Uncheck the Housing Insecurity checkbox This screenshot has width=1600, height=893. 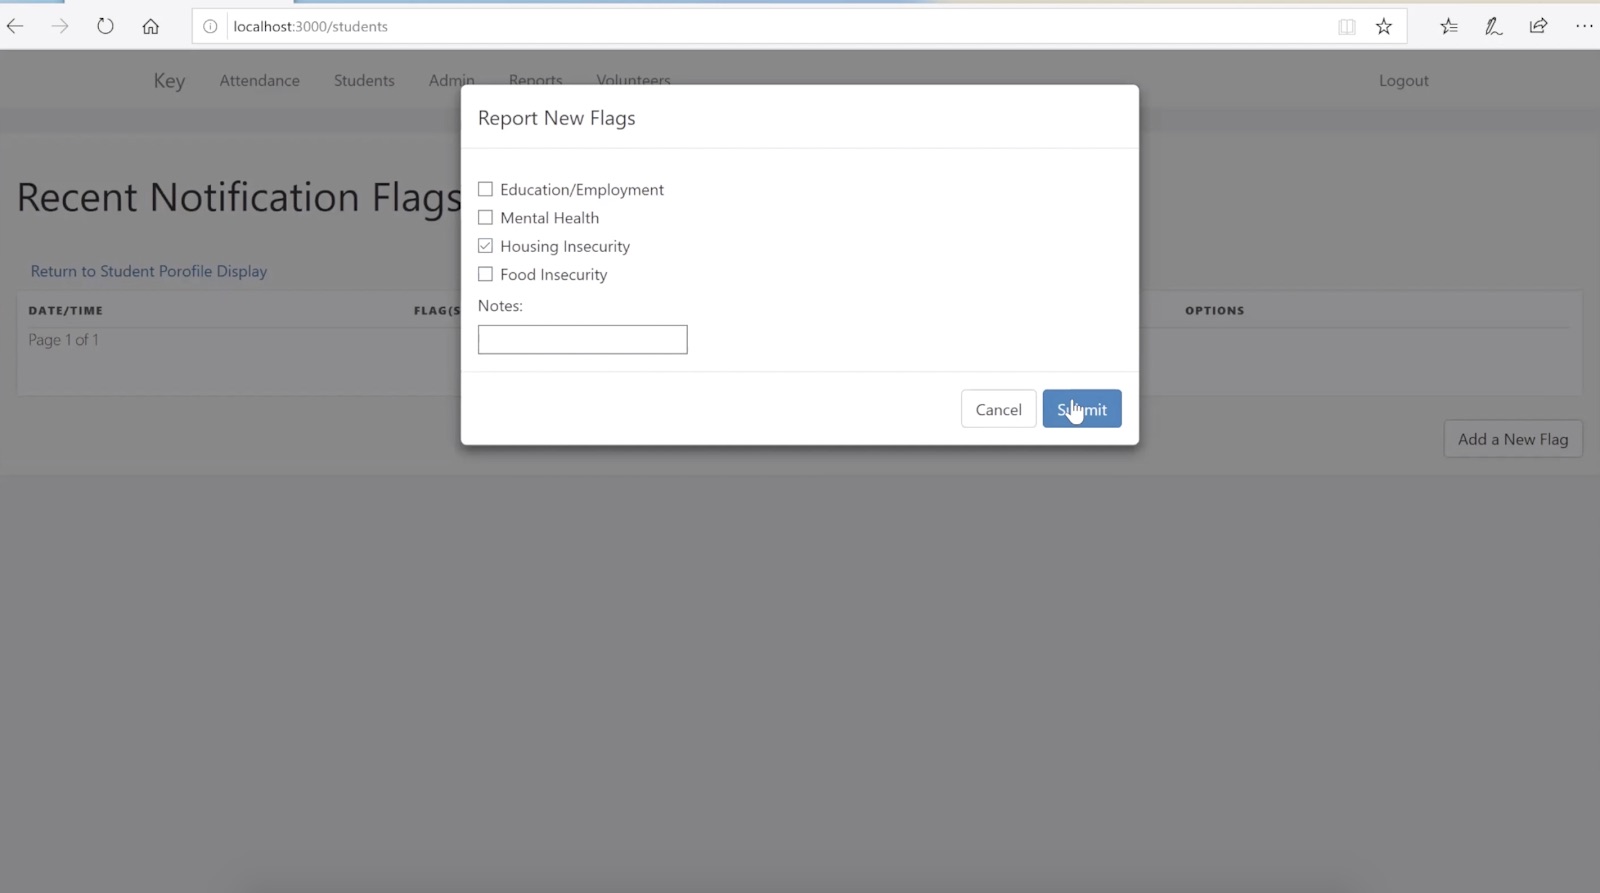point(486,246)
